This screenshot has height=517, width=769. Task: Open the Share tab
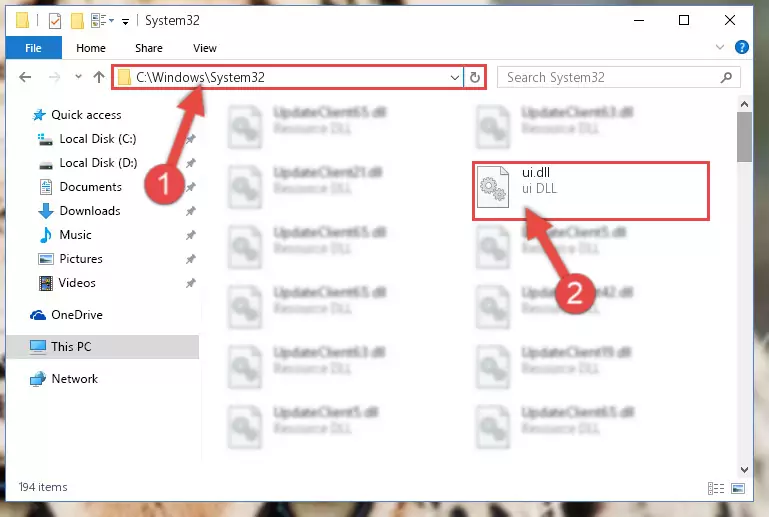pos(149,48)
